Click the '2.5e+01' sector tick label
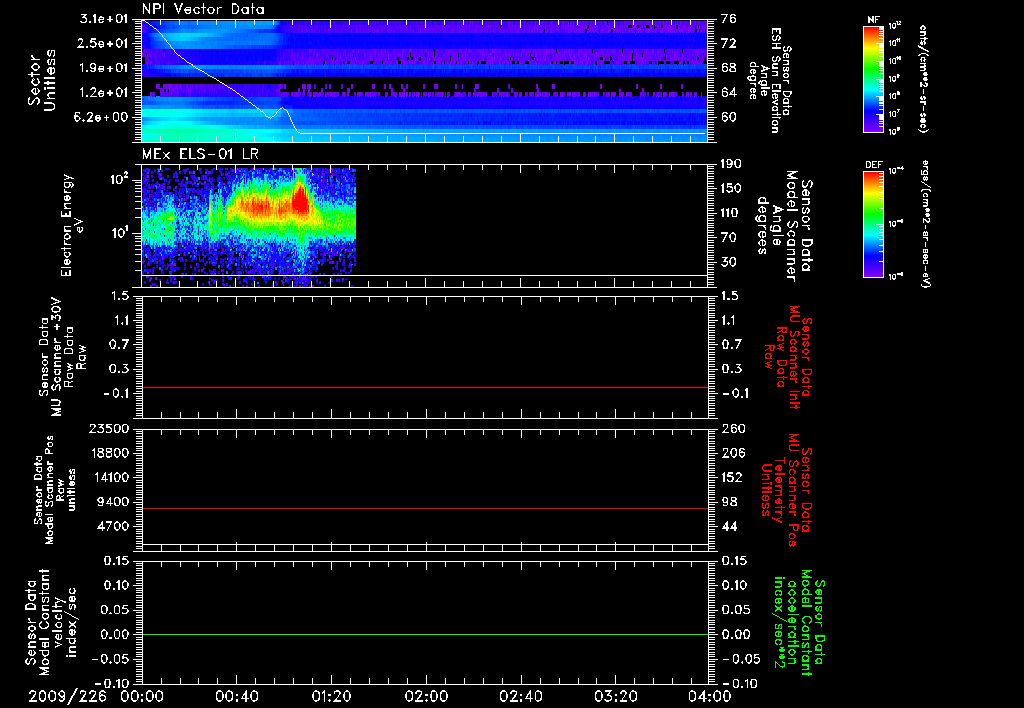 point(104,43)
